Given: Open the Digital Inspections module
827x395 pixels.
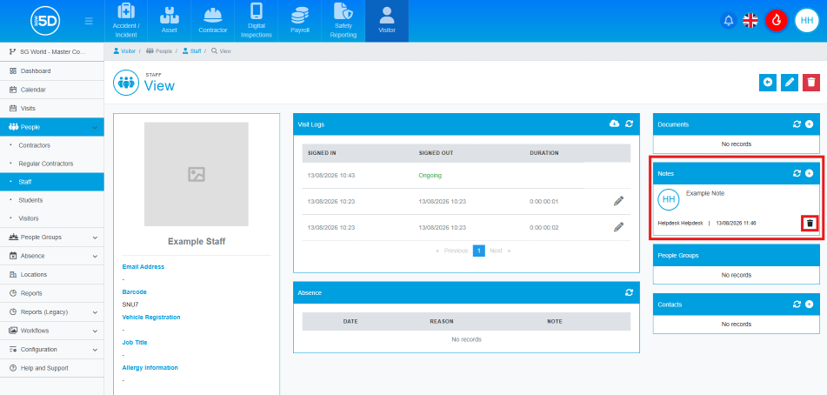Looking at the screenshot, I should pos(256,21).
